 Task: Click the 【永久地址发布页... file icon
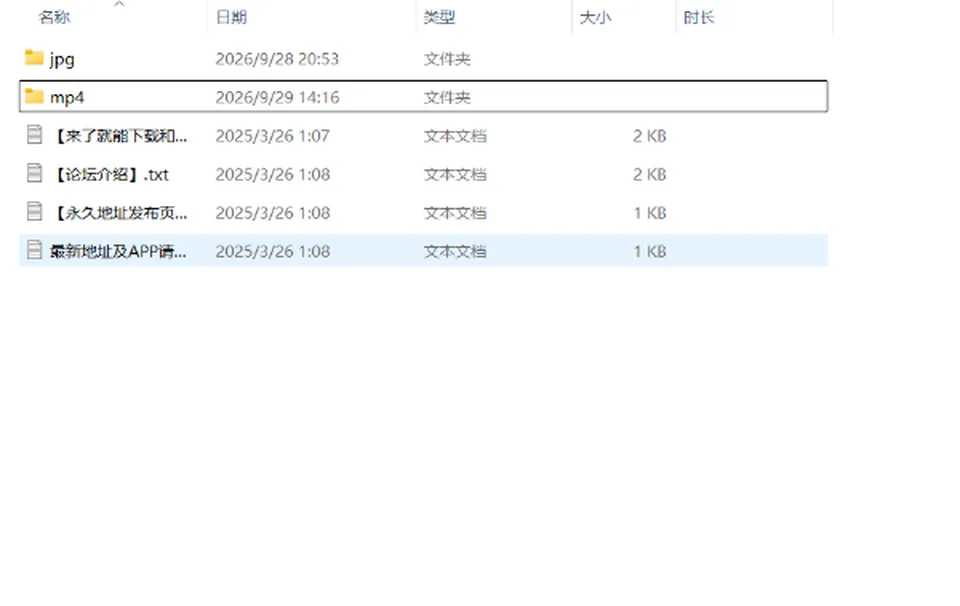click(34, 212)
